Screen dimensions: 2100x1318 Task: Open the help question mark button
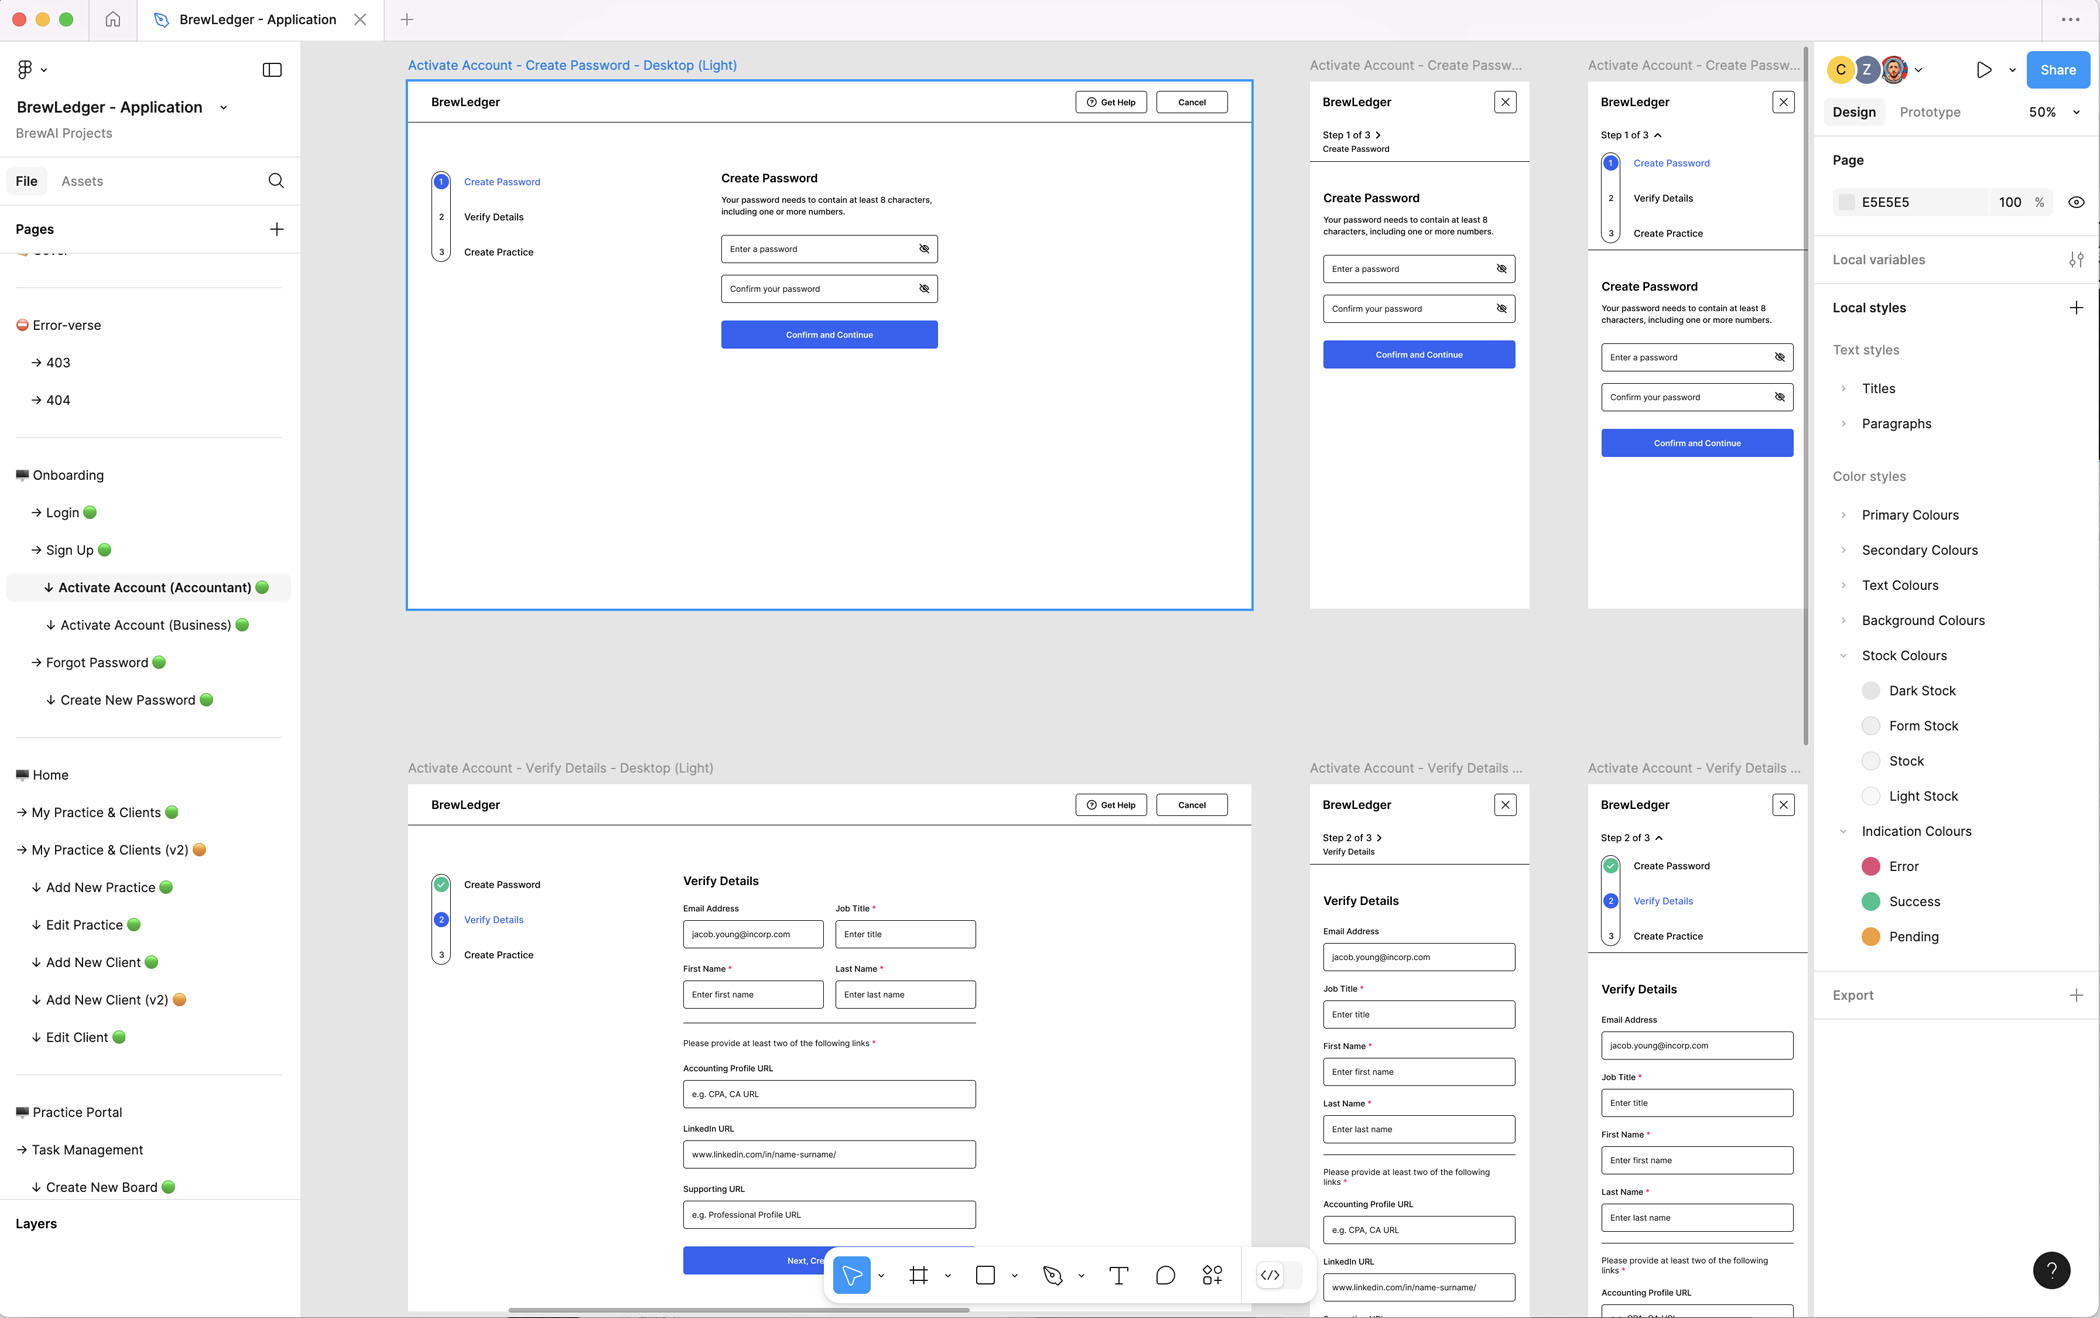tap(2051, 1270)
